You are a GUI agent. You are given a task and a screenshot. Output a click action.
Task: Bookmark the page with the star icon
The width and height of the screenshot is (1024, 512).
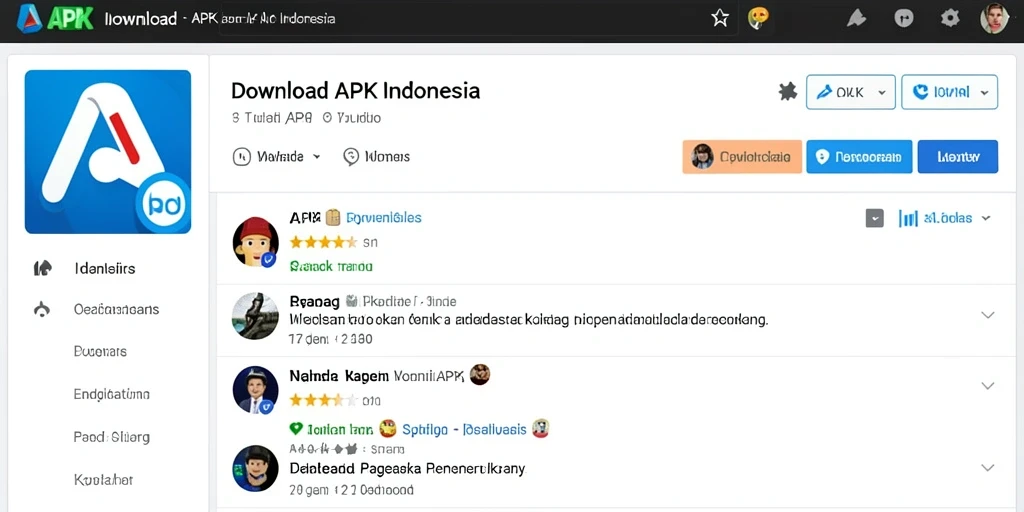[x=720, y=18]
